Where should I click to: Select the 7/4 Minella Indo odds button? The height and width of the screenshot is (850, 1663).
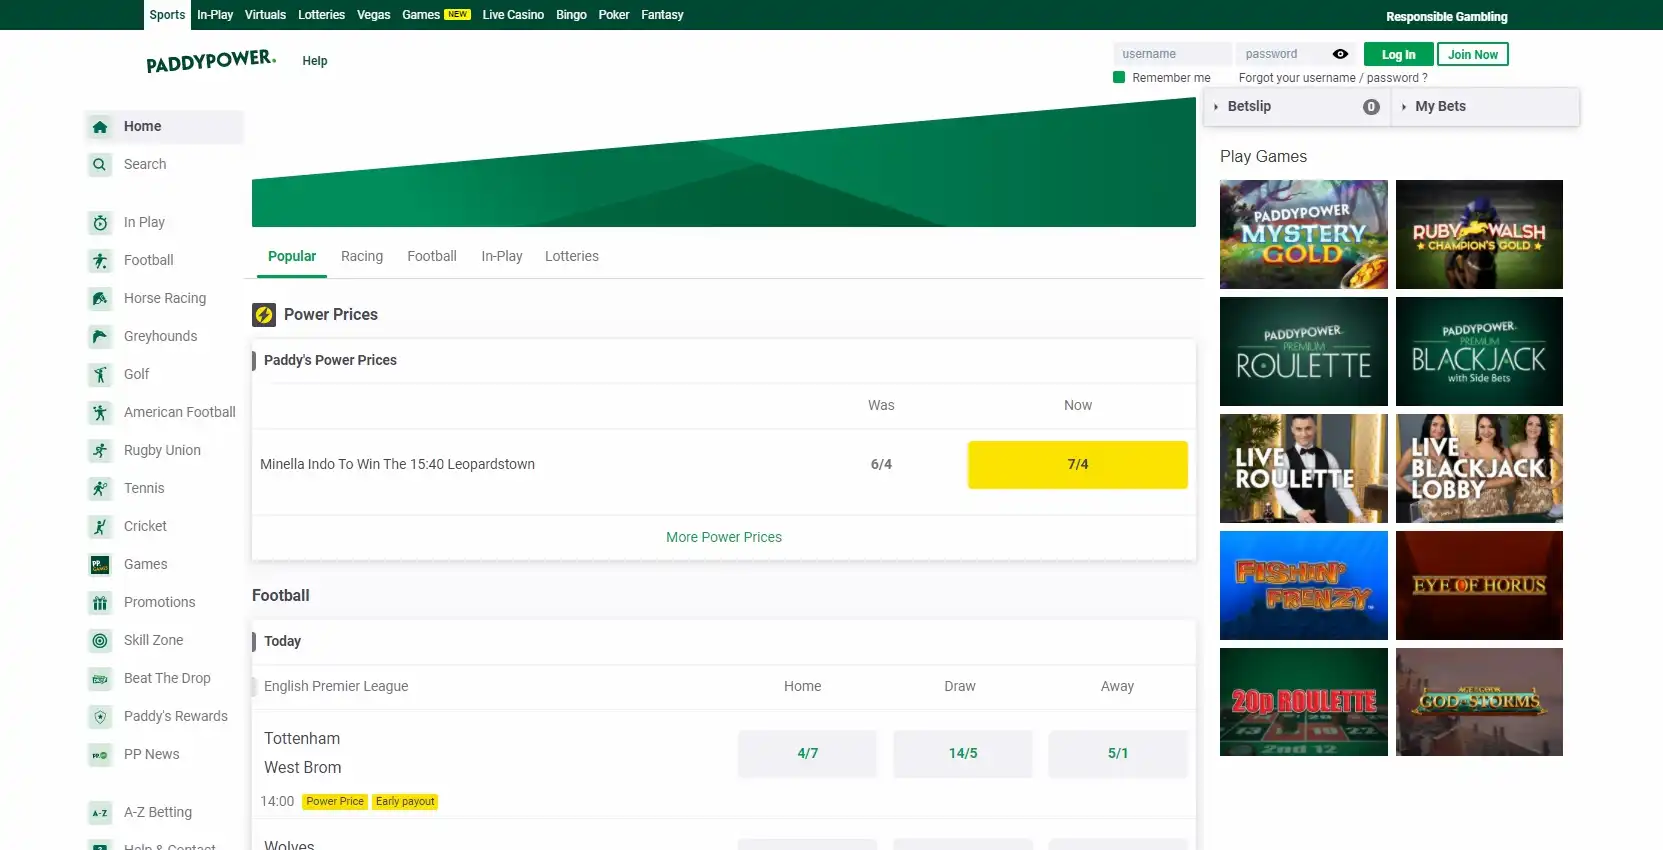click(1078, 465)
